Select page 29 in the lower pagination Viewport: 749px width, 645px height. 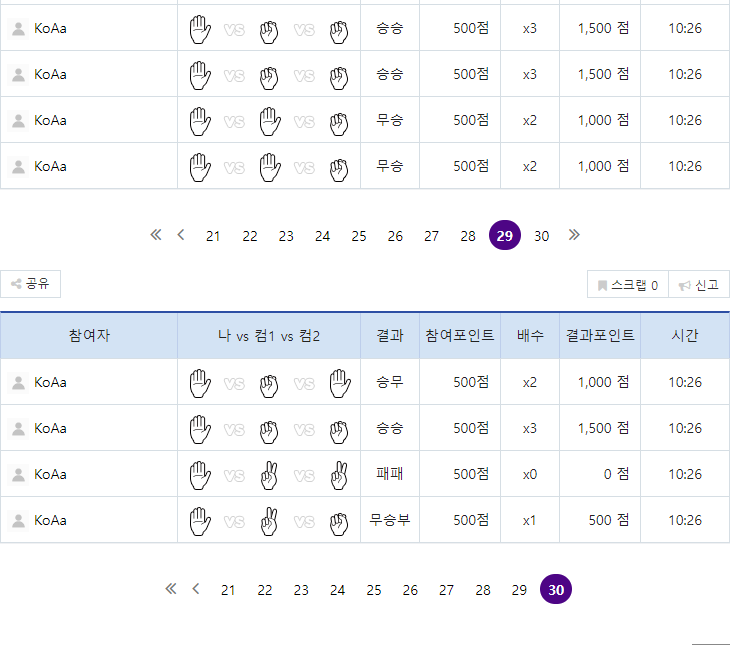519,590
